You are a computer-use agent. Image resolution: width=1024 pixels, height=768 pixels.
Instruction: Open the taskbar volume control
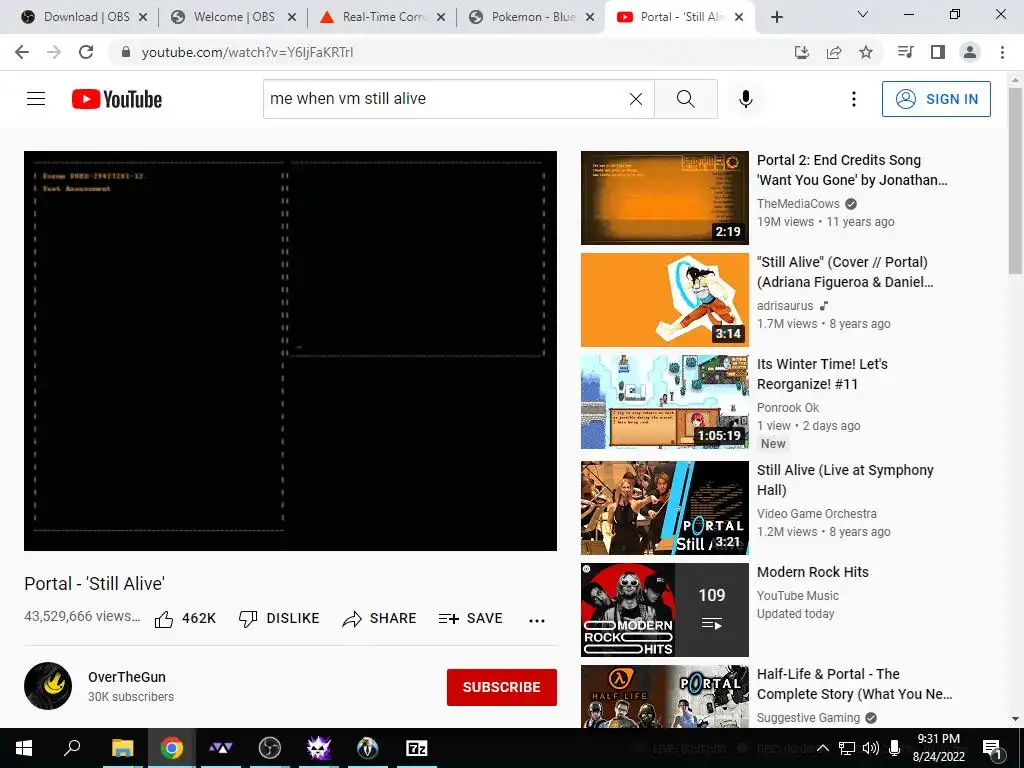click(x=870, y=748)
